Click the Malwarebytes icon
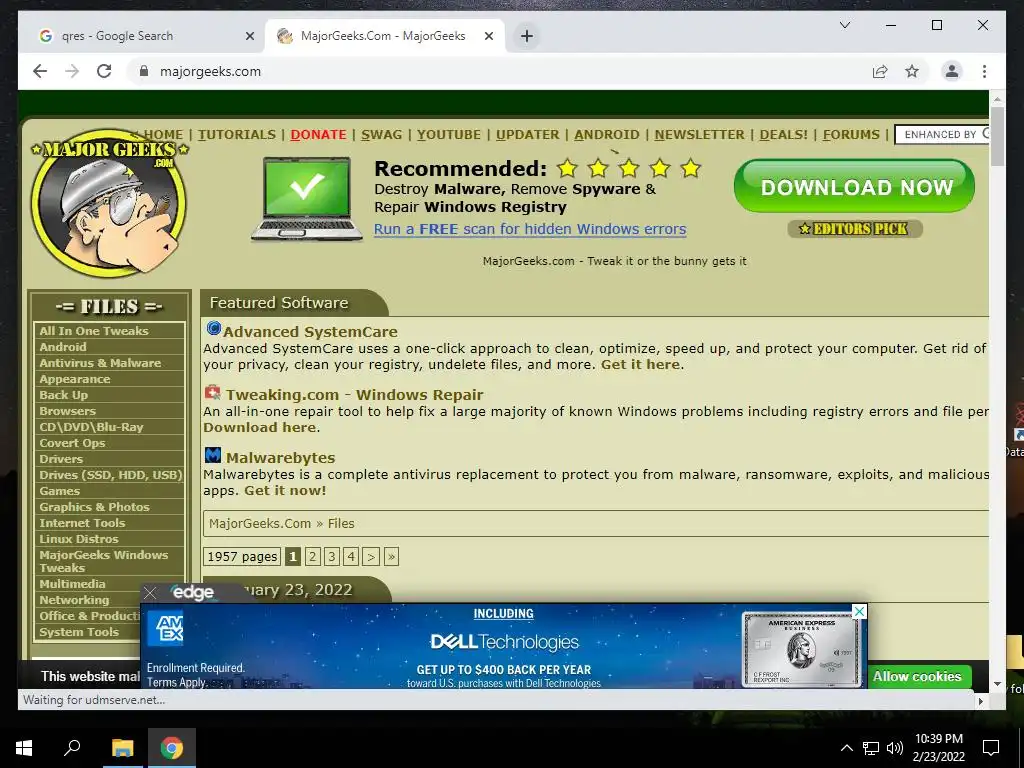The height and width of the screenshot is (768, 1024). 213,455
